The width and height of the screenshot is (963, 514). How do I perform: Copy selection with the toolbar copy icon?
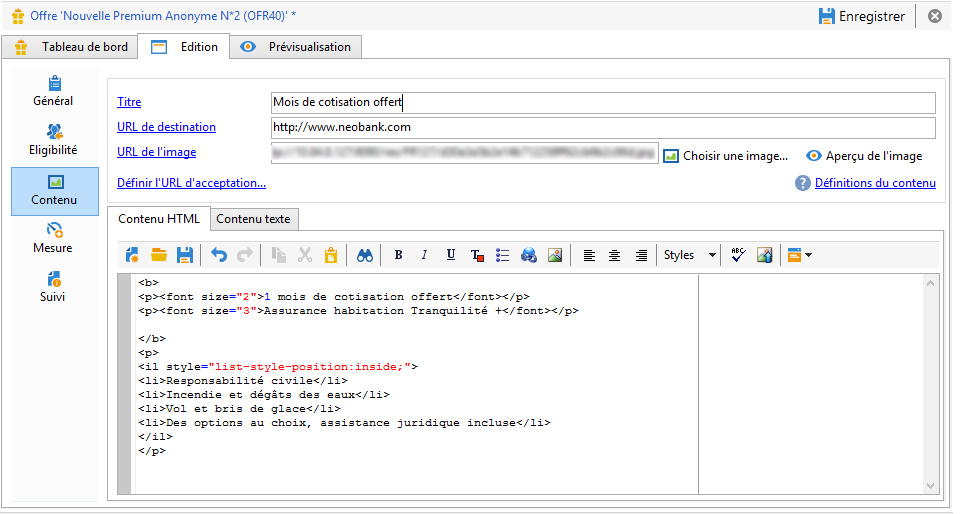(x=279, y=255)
